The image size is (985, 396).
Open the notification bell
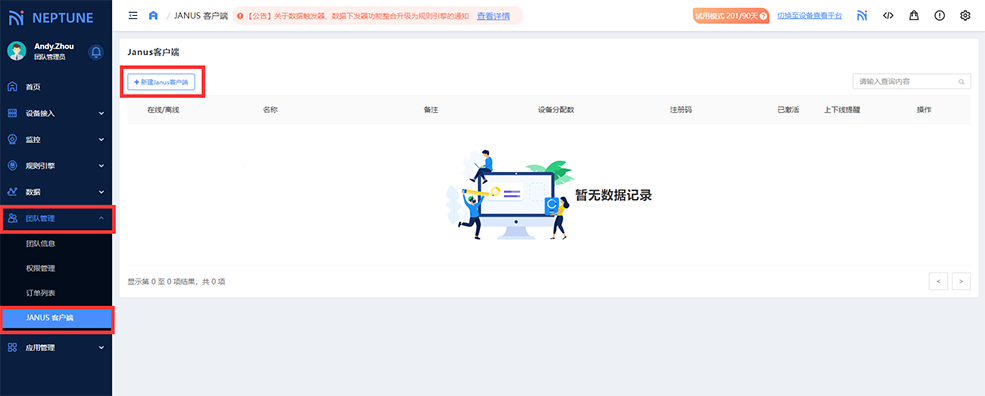[95, 52]
